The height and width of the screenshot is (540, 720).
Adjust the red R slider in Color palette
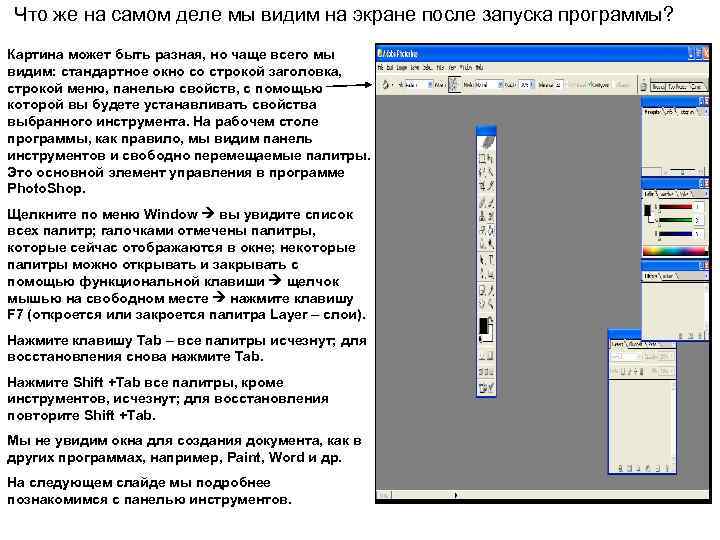click(x=674, y=207)
